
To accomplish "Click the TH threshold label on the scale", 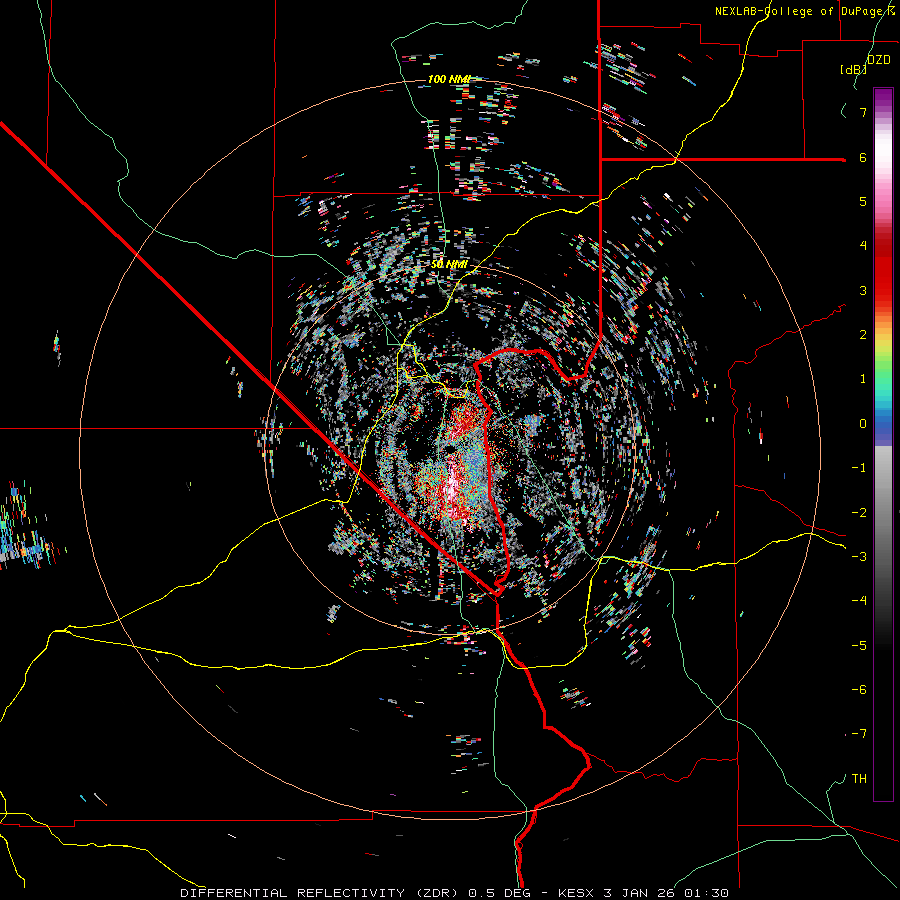I will (859, 779).
